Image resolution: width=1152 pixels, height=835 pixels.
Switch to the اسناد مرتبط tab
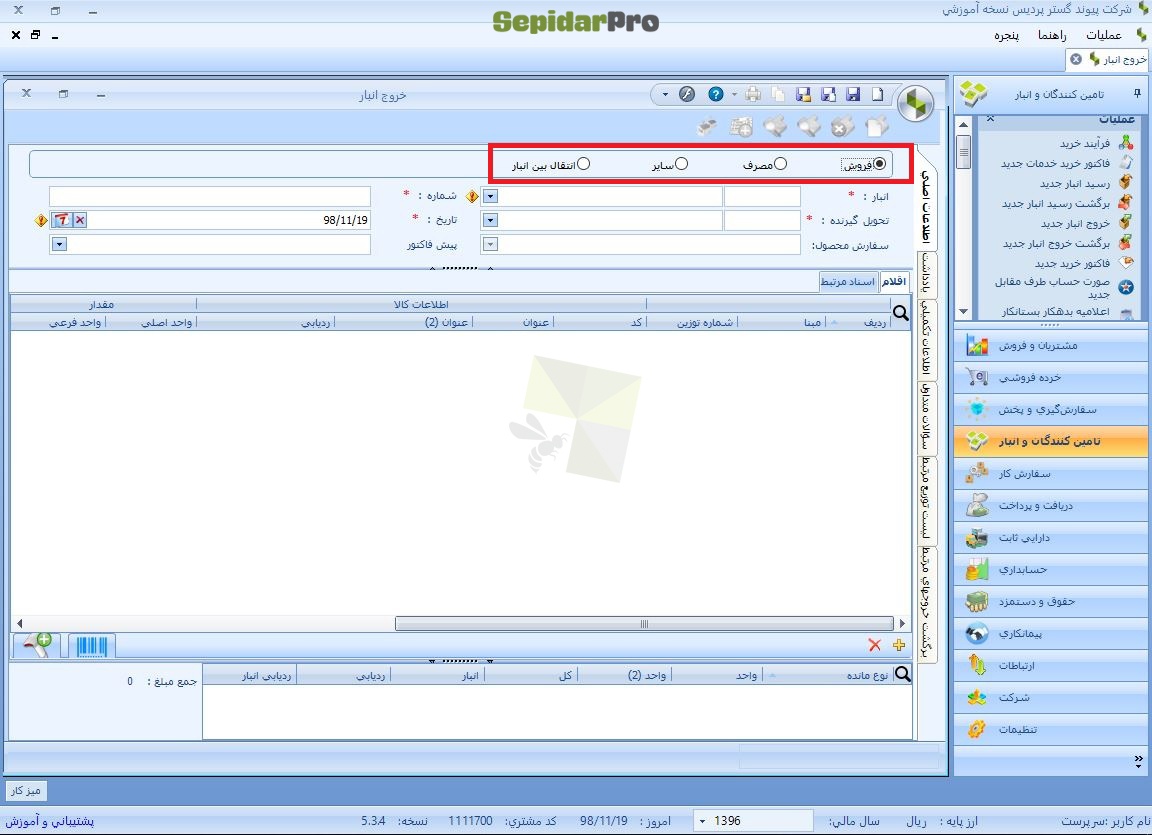pyautogui.click(x=848, y=281)
